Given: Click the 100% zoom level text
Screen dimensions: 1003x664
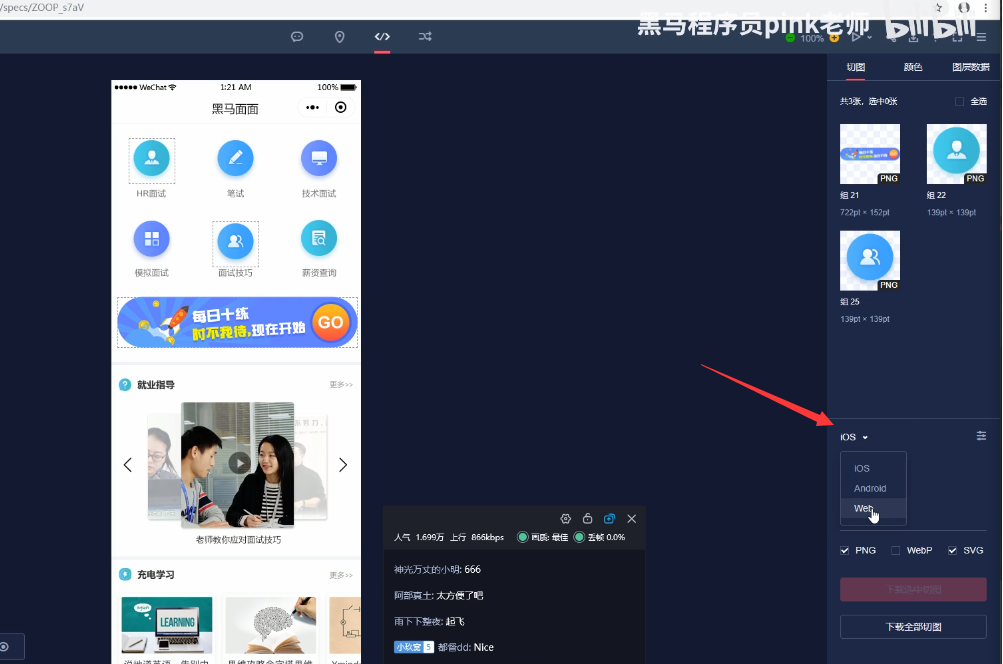Looking at the screenshot, I should (812, 38).
